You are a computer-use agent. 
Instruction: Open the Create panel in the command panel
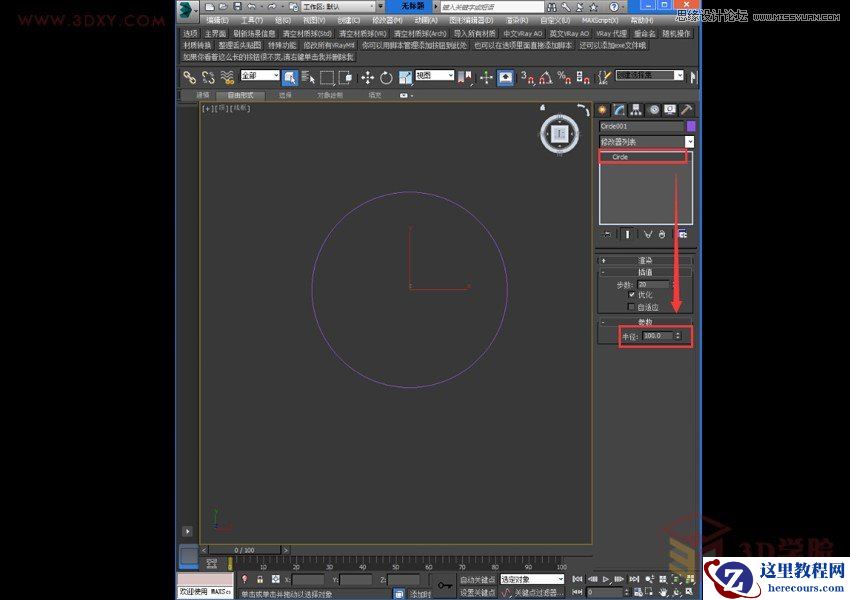pyautogui.click(x=602, y=110)
